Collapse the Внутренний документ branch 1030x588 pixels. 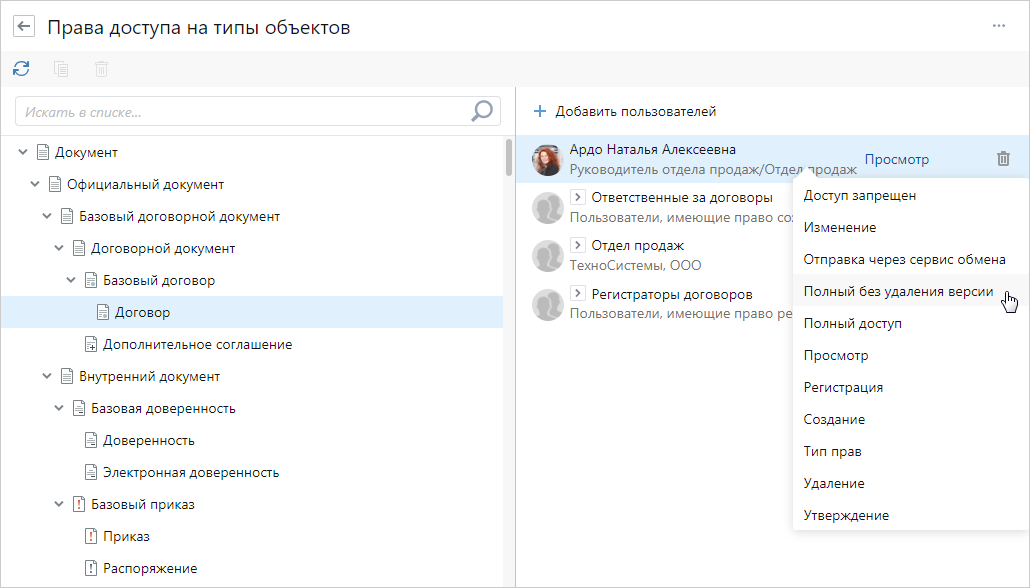tap(47, 377)
